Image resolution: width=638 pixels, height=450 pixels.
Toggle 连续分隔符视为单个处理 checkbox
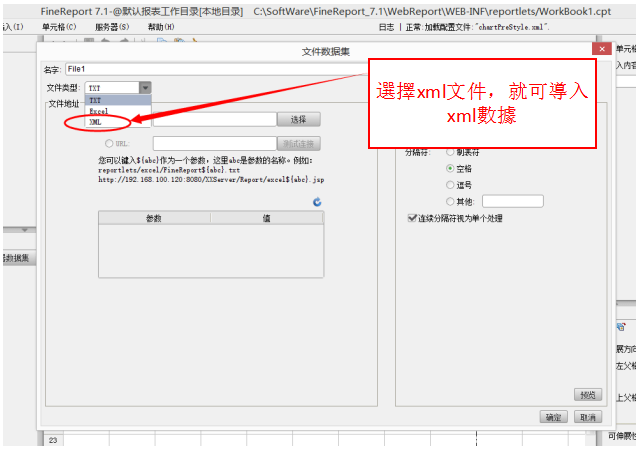click(x=412, y=218)
